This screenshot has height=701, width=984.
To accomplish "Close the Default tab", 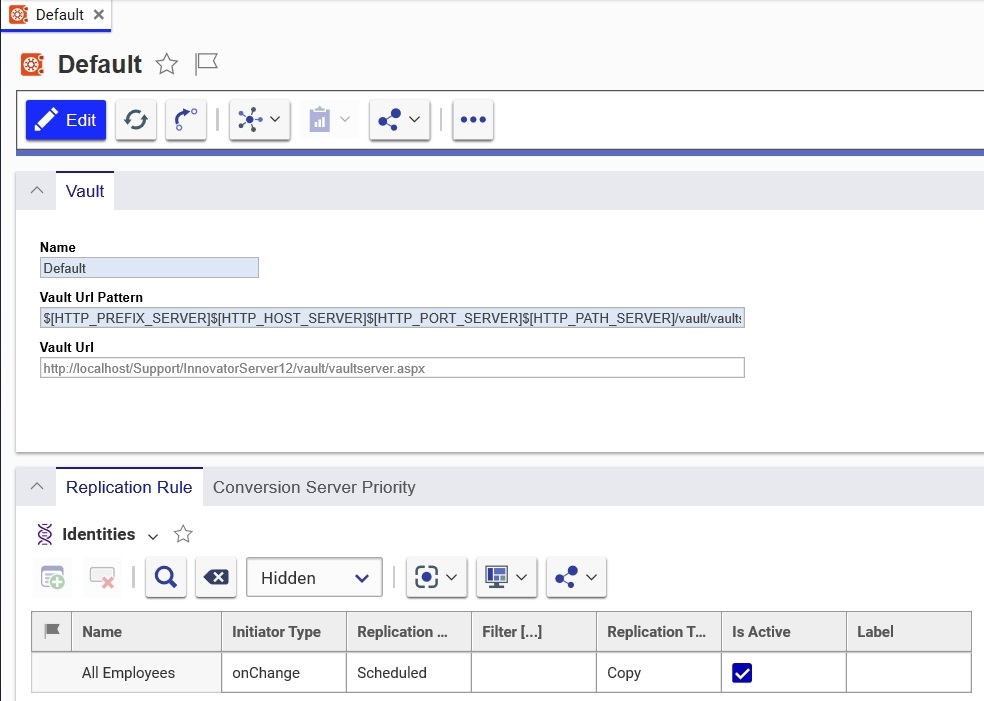I will [99, 14].
